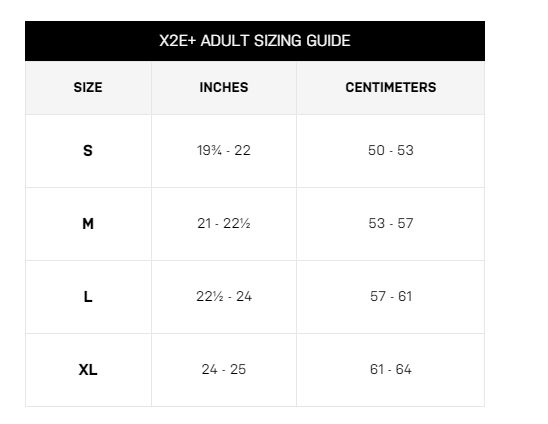
Task: Click the S size cell
Action: point(88,151)
